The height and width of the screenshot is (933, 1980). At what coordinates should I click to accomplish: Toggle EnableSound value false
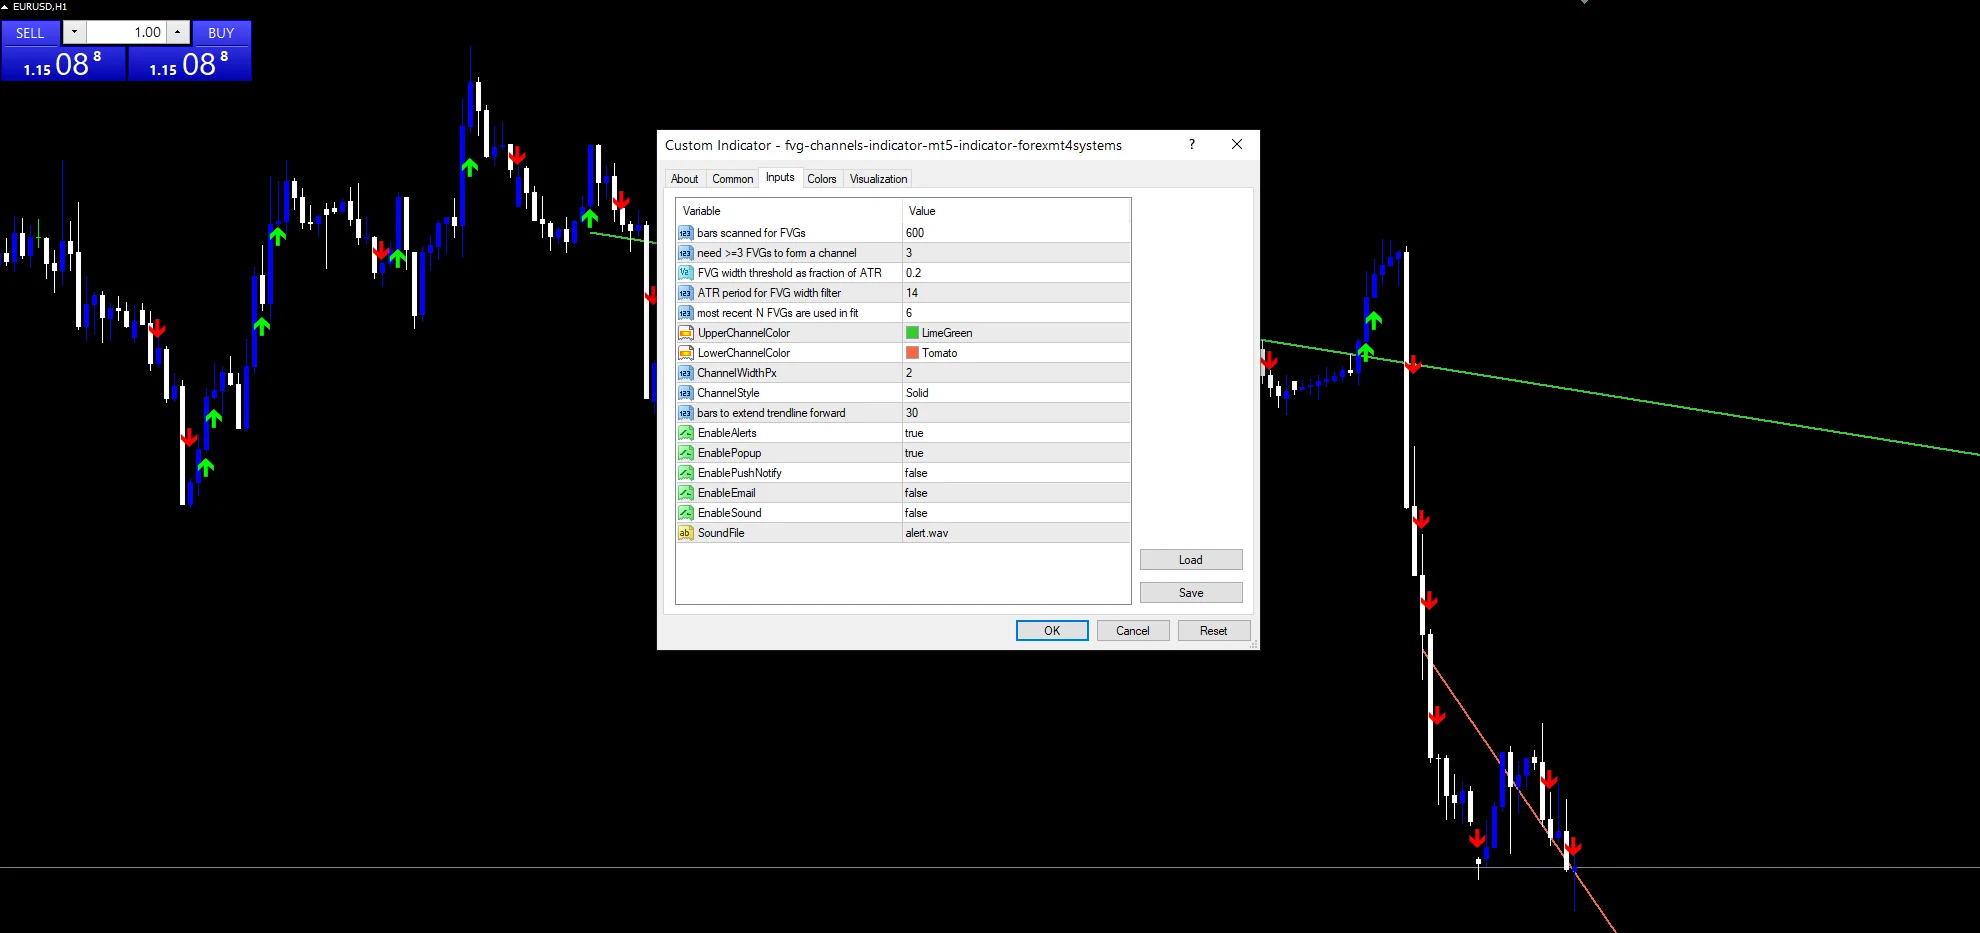point(1016,513)
